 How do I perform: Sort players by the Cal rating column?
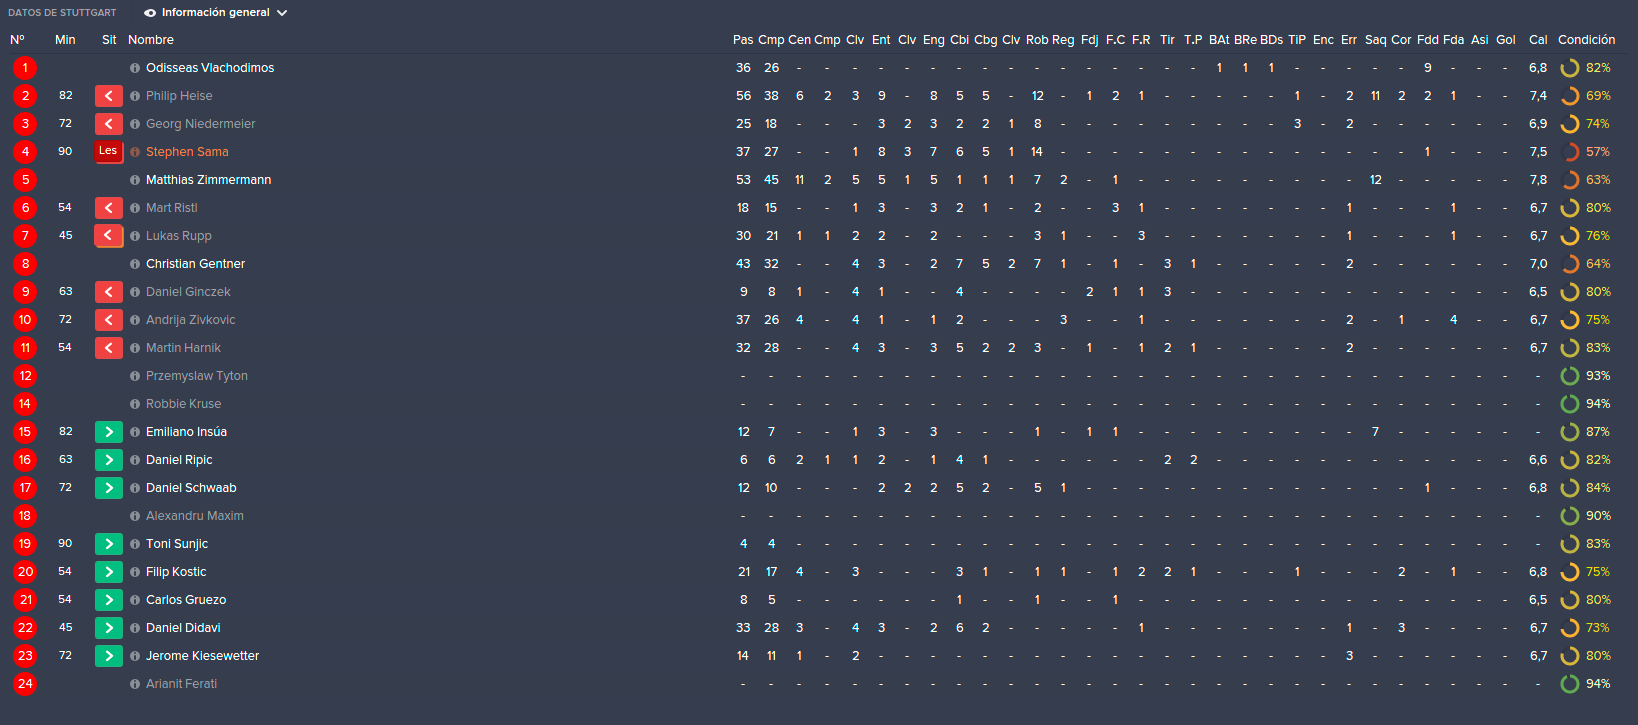(1538, 40)
